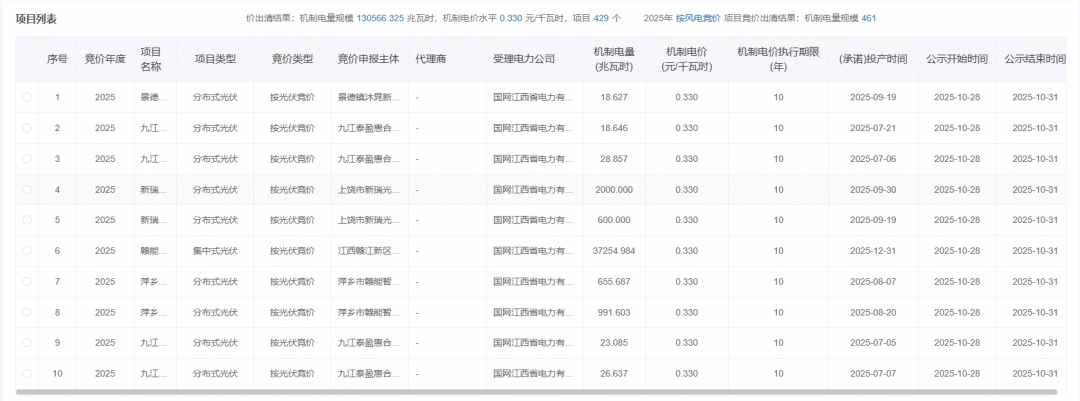The image size is (1080, 401).
Task: Click the 竞价年度 column header
Action: coord(105,59)
